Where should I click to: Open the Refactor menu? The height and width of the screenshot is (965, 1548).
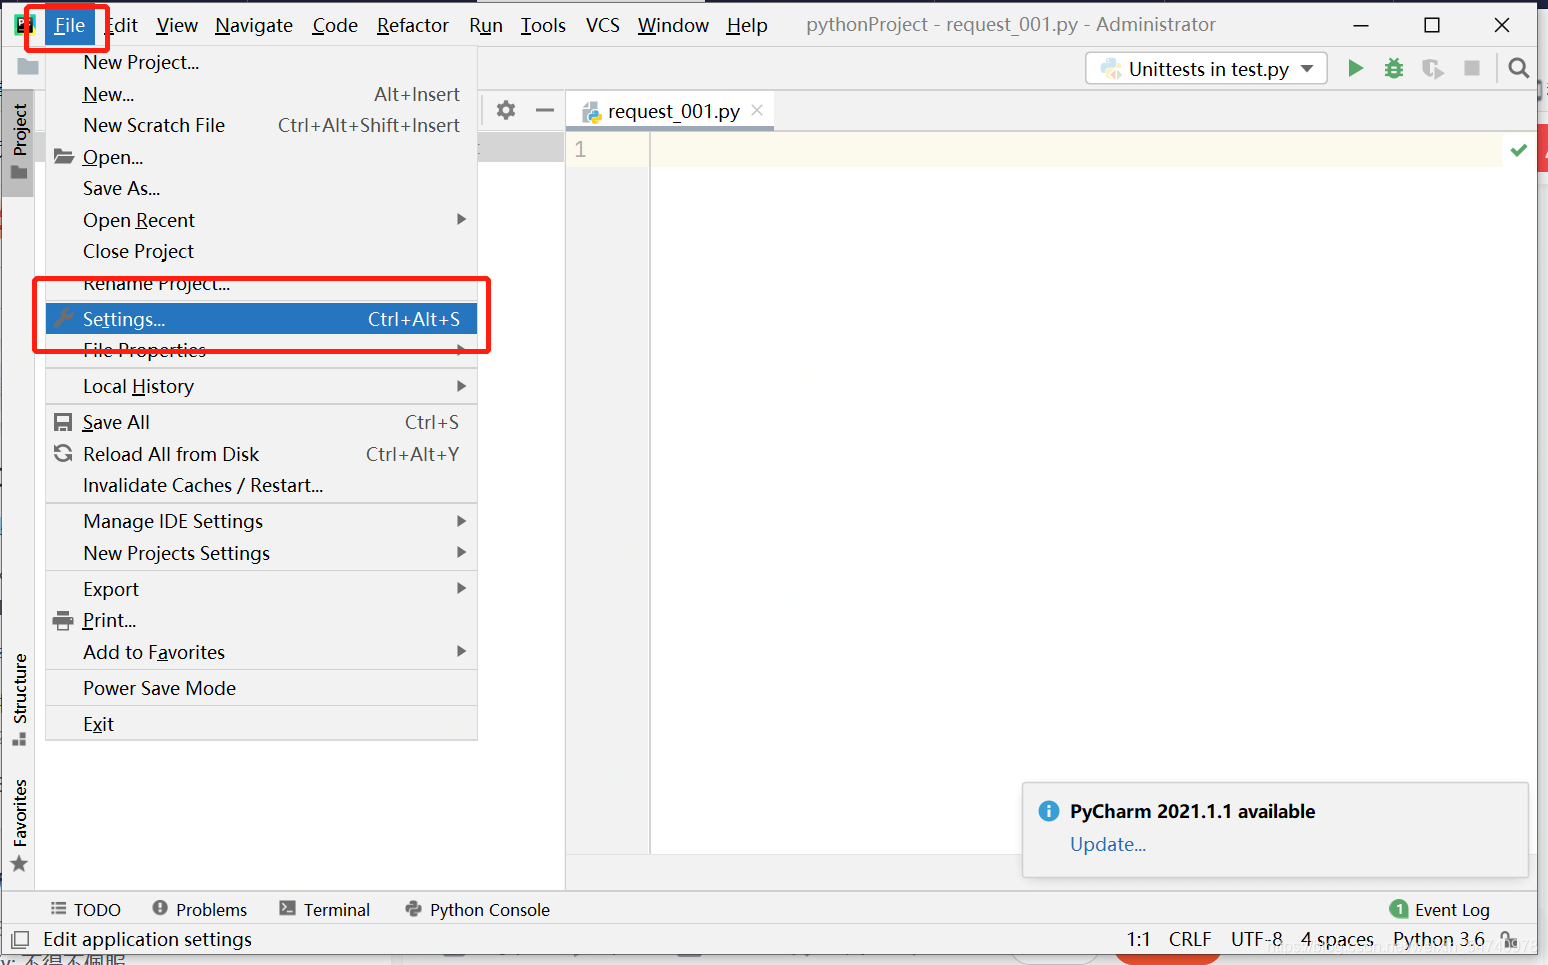tap(413, 25)
